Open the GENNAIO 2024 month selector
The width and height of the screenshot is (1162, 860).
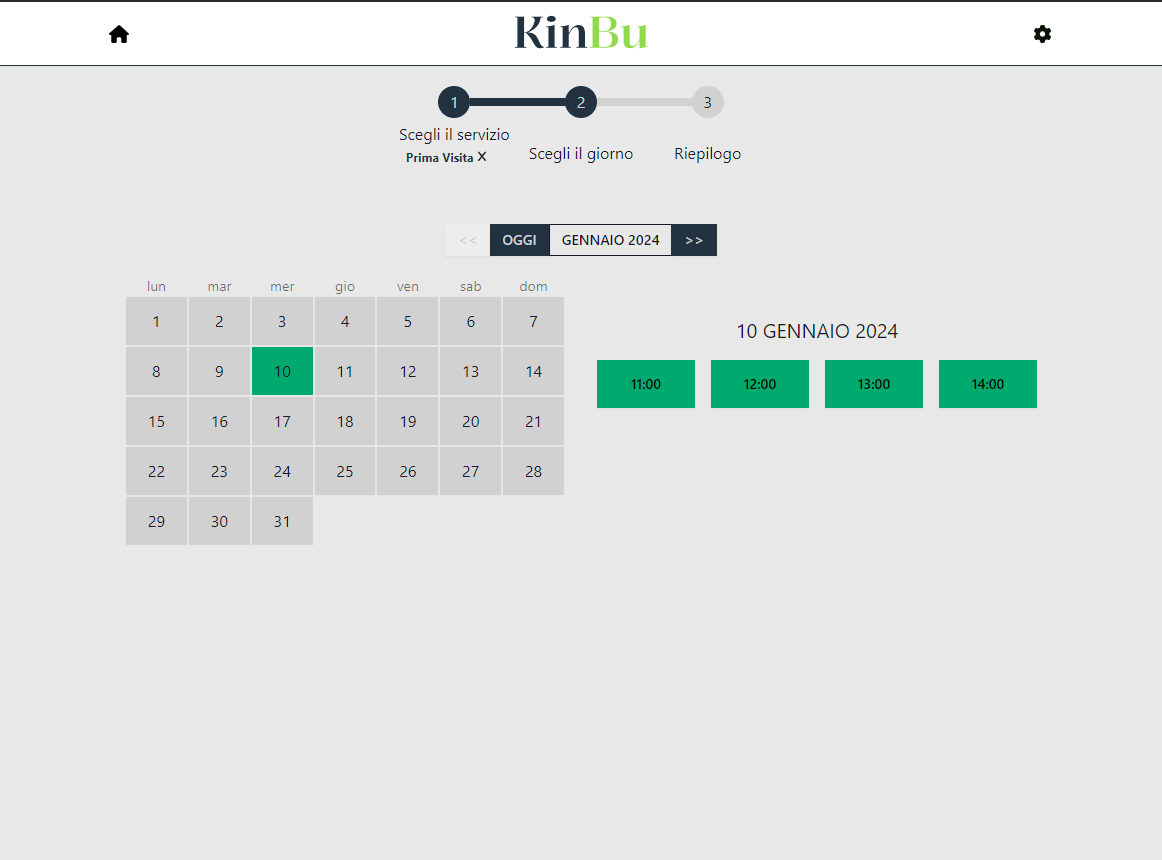610,240
